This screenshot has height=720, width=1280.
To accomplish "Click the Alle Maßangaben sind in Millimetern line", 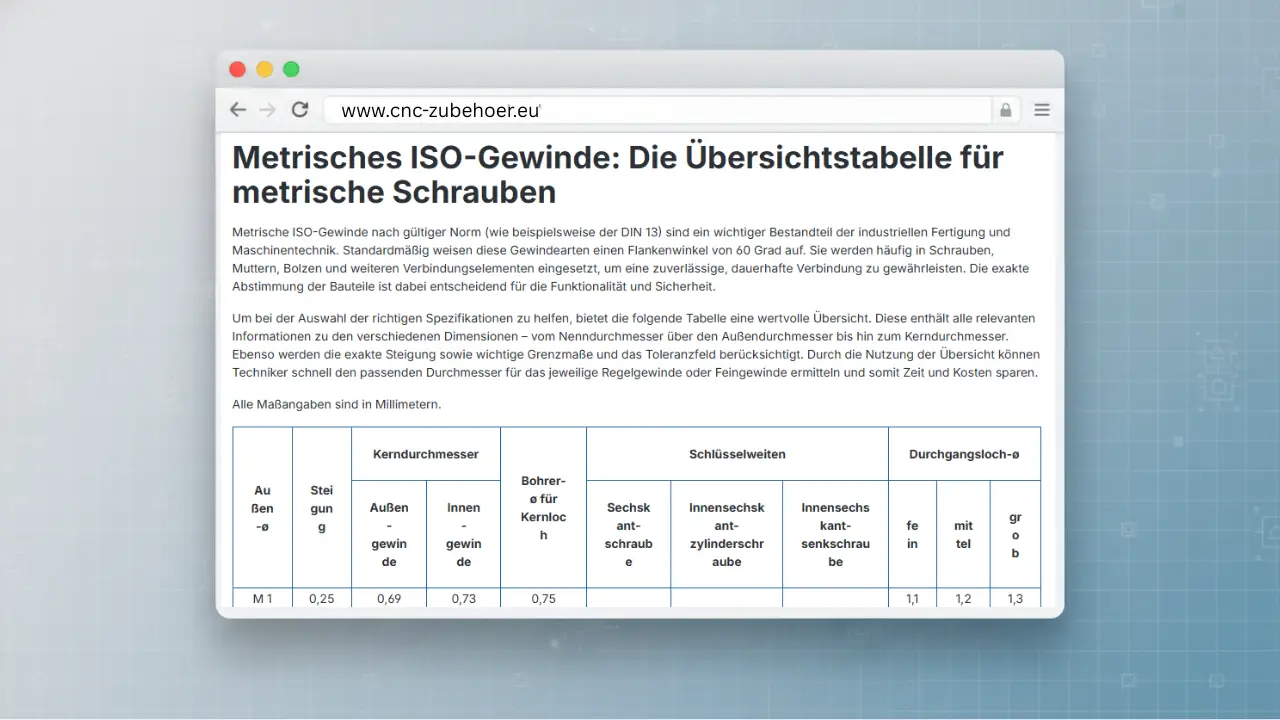I will pyautogui.click(x=336, y=405).
